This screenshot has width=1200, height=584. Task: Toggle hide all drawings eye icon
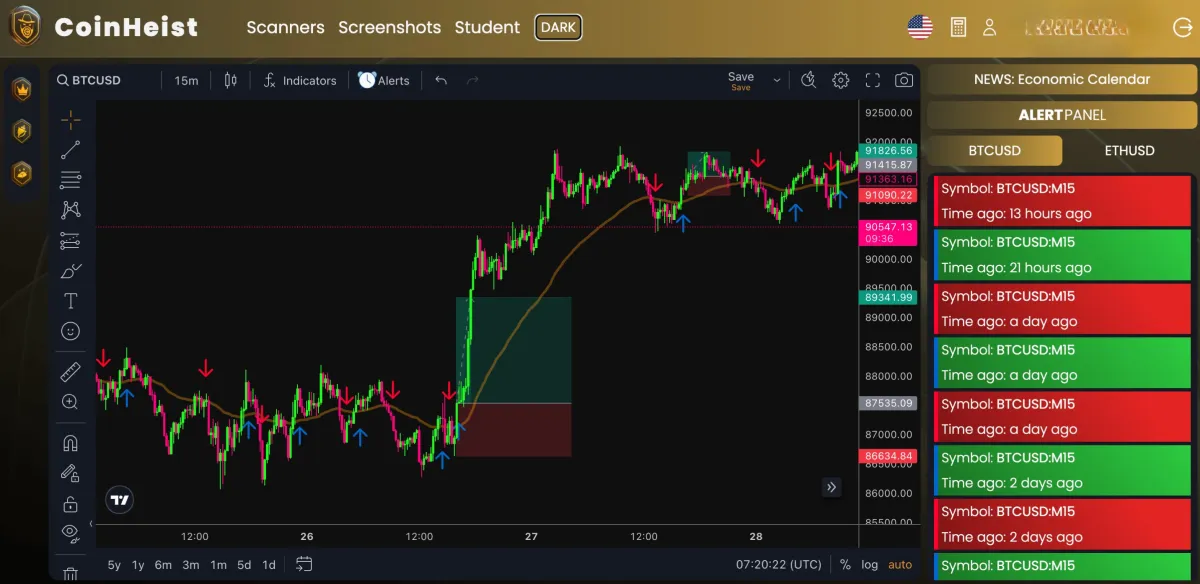pos(70,532)
